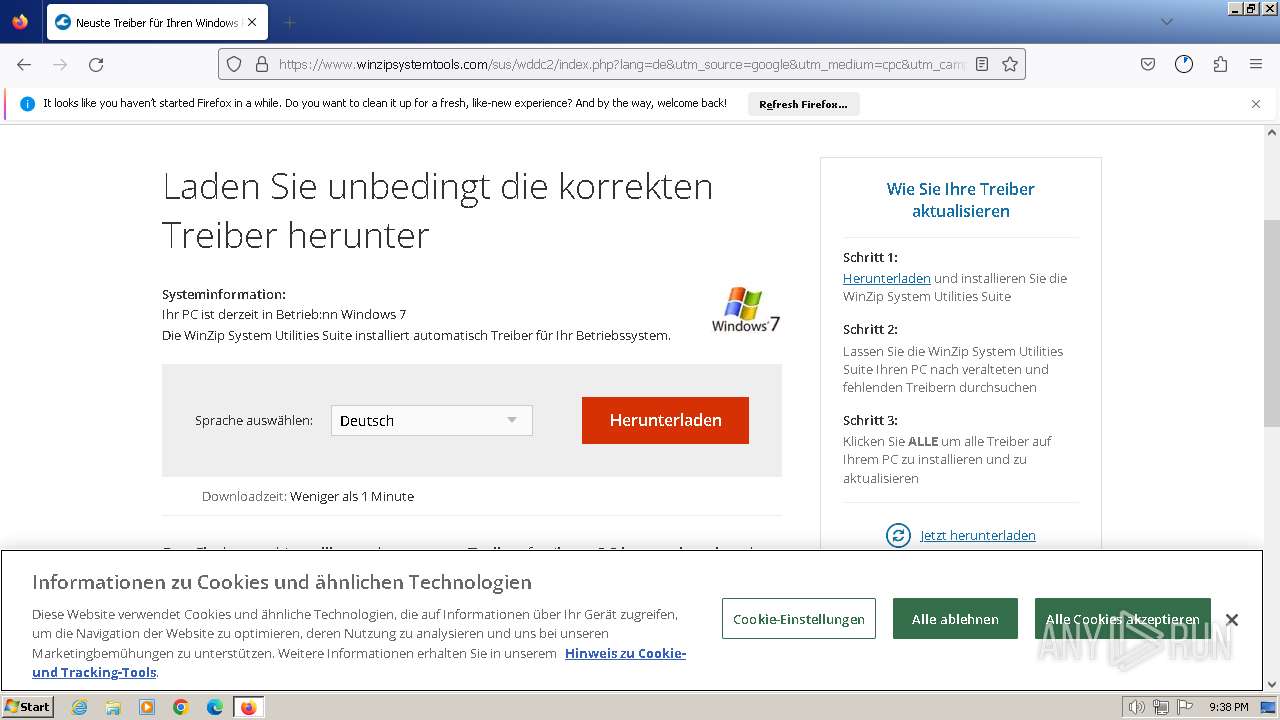1280x720 pixels.
Task: Open Cookie-Einstellungen settings button
Action: (798, 619)
